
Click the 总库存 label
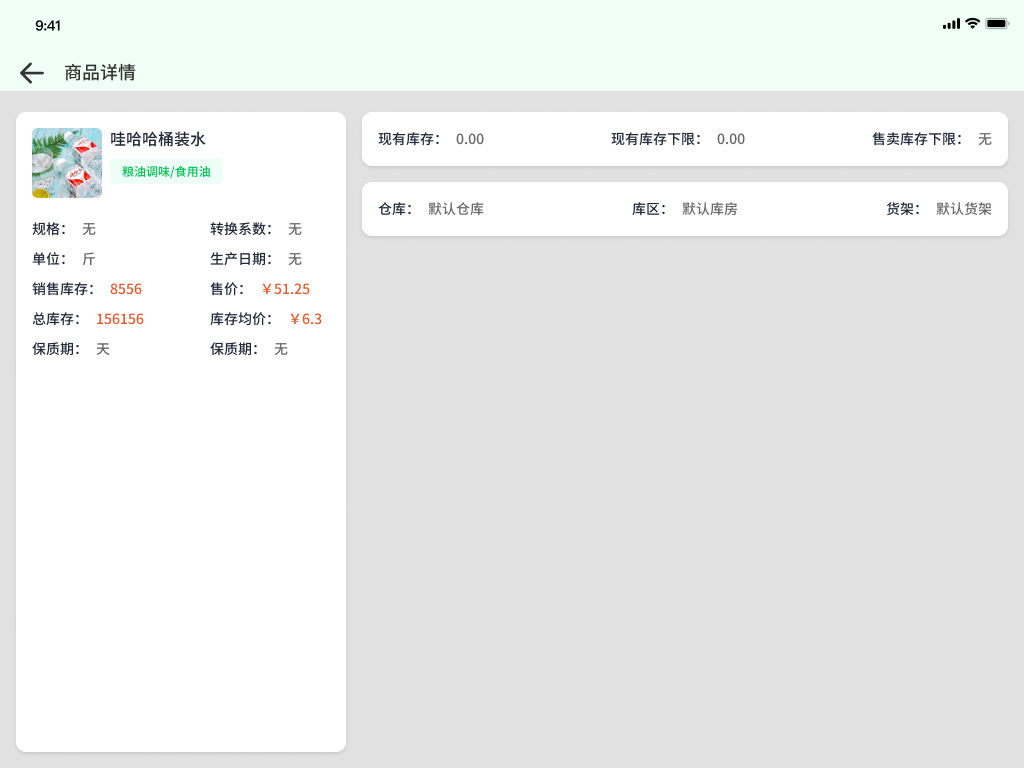(56, 319)
